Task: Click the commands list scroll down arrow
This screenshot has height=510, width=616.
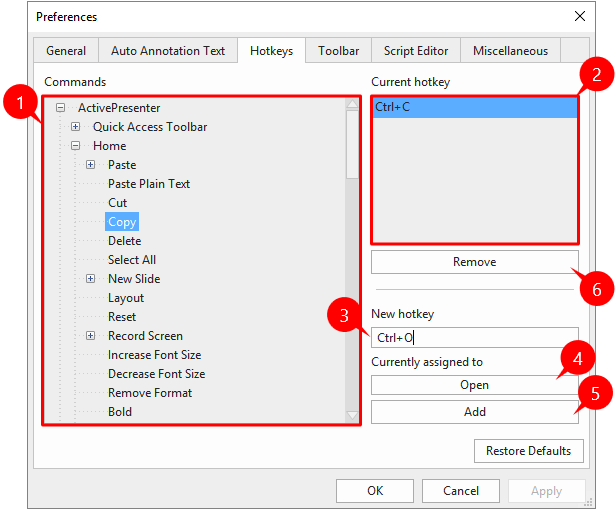Action: pos(352,416)
